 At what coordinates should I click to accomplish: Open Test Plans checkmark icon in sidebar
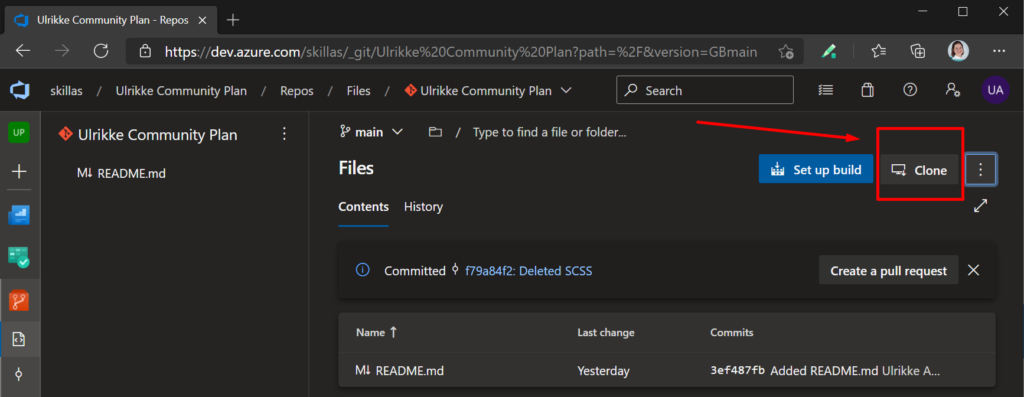(x=19, y=257)
